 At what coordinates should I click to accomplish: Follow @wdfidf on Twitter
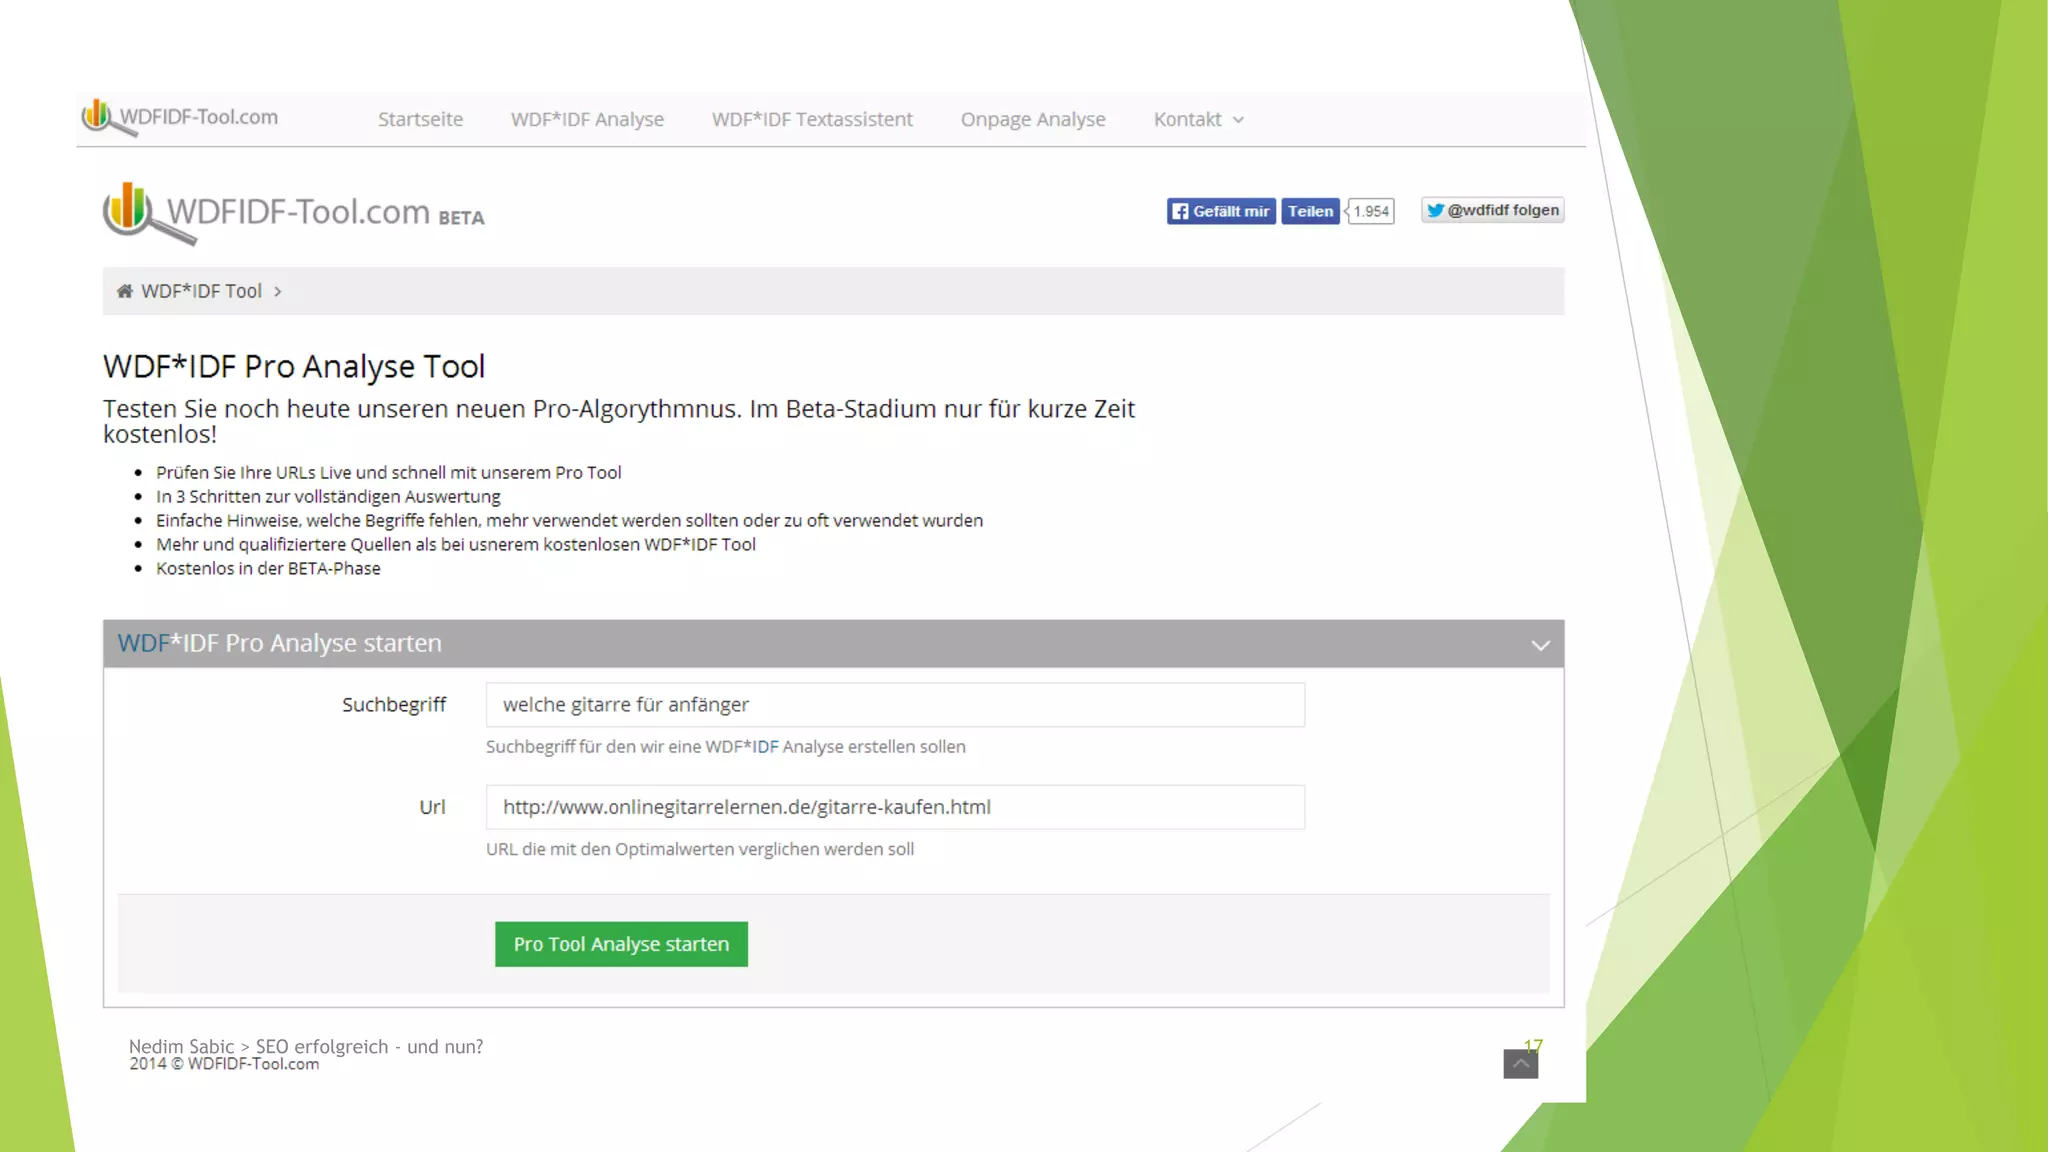click(x=1492, y=210)
